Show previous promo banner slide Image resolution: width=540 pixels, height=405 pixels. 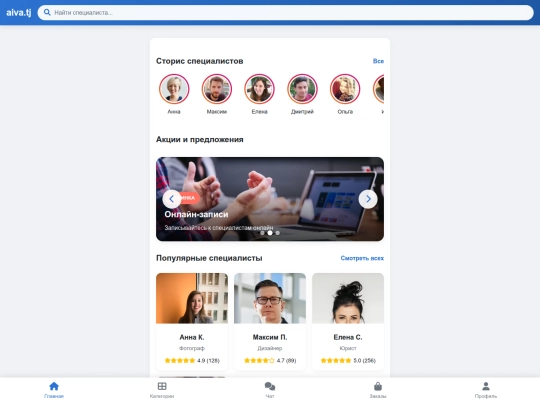pos(172,199)
